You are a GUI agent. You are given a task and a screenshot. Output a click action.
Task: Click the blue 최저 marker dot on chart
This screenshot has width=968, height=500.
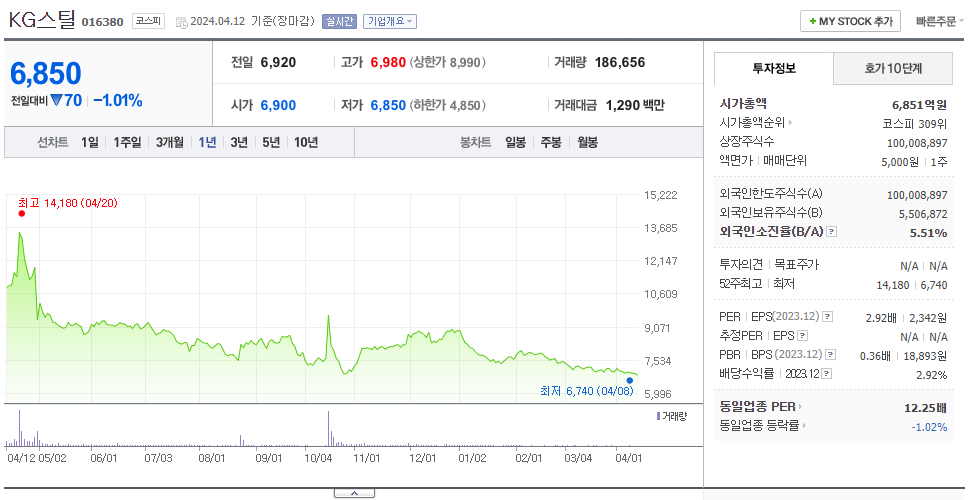pos(629,381)
